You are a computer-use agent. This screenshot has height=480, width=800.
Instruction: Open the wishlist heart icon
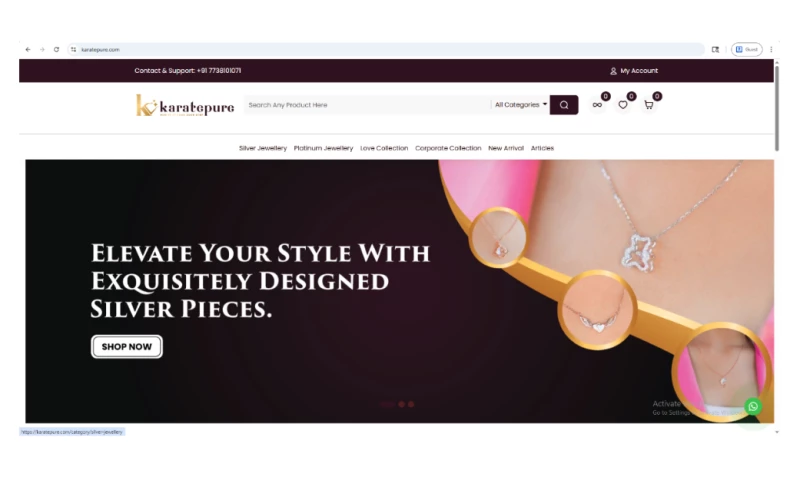[623, 105]
